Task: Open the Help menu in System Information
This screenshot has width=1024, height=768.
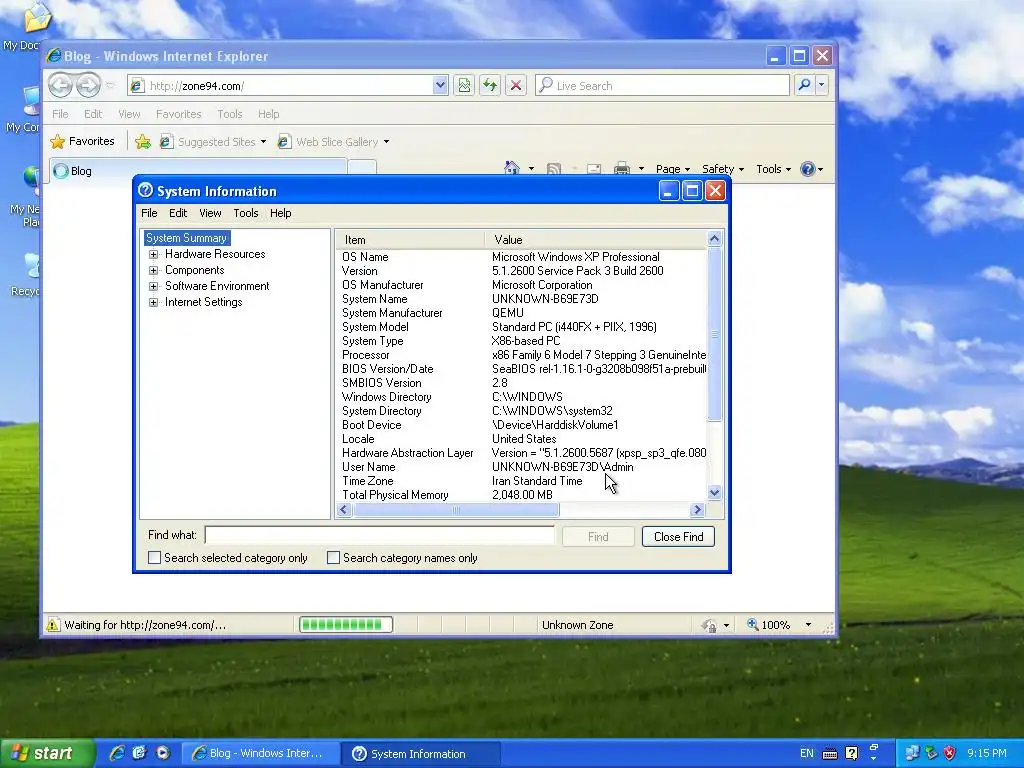Action: (281, 213)
